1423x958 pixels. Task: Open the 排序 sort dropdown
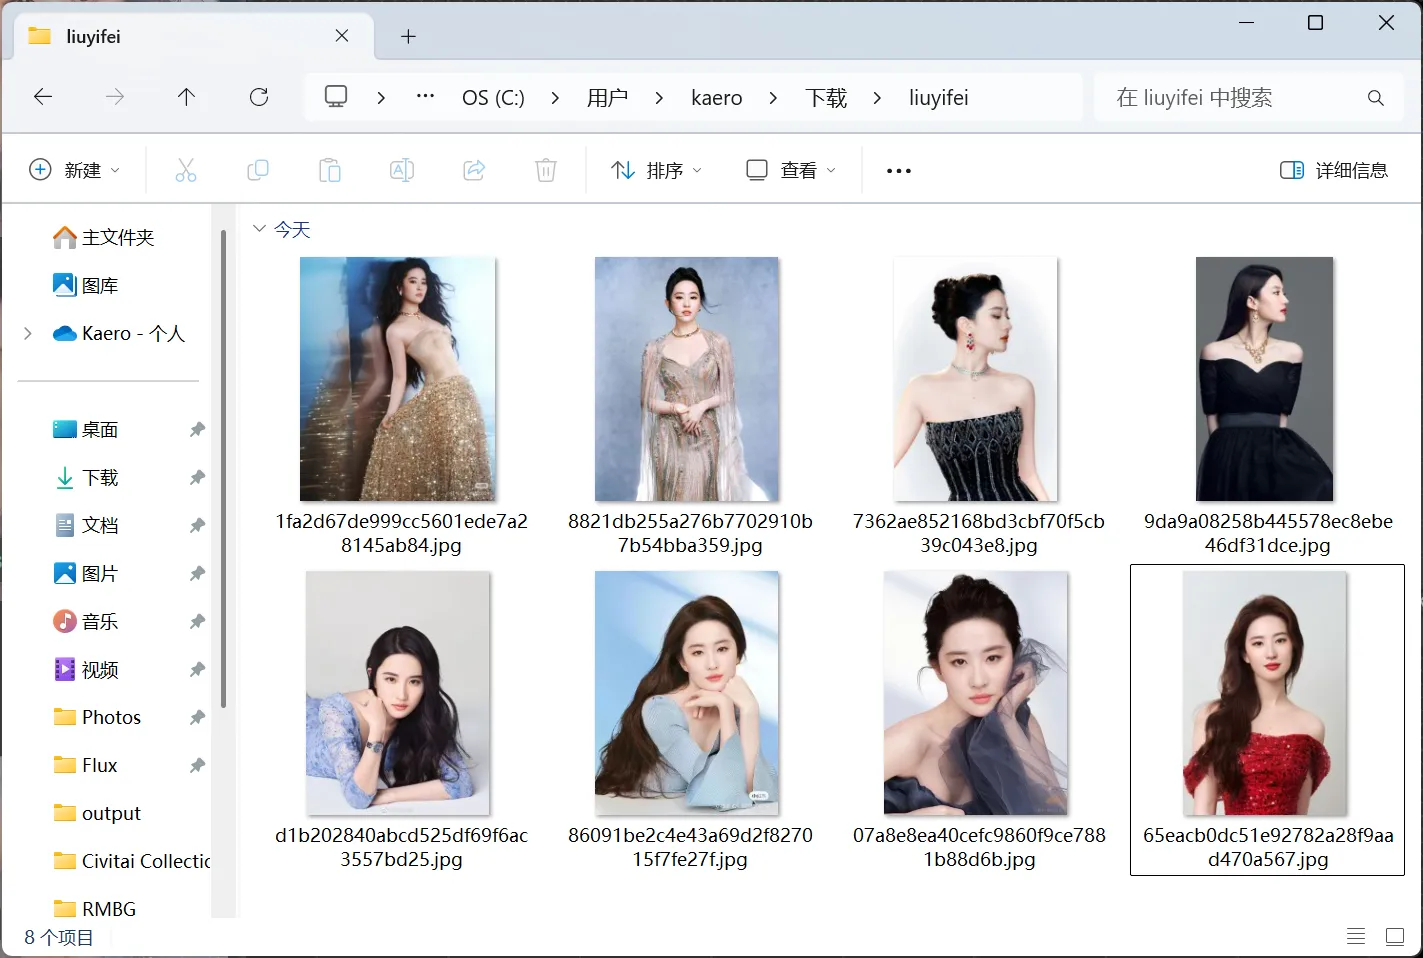tap(656, 170)
